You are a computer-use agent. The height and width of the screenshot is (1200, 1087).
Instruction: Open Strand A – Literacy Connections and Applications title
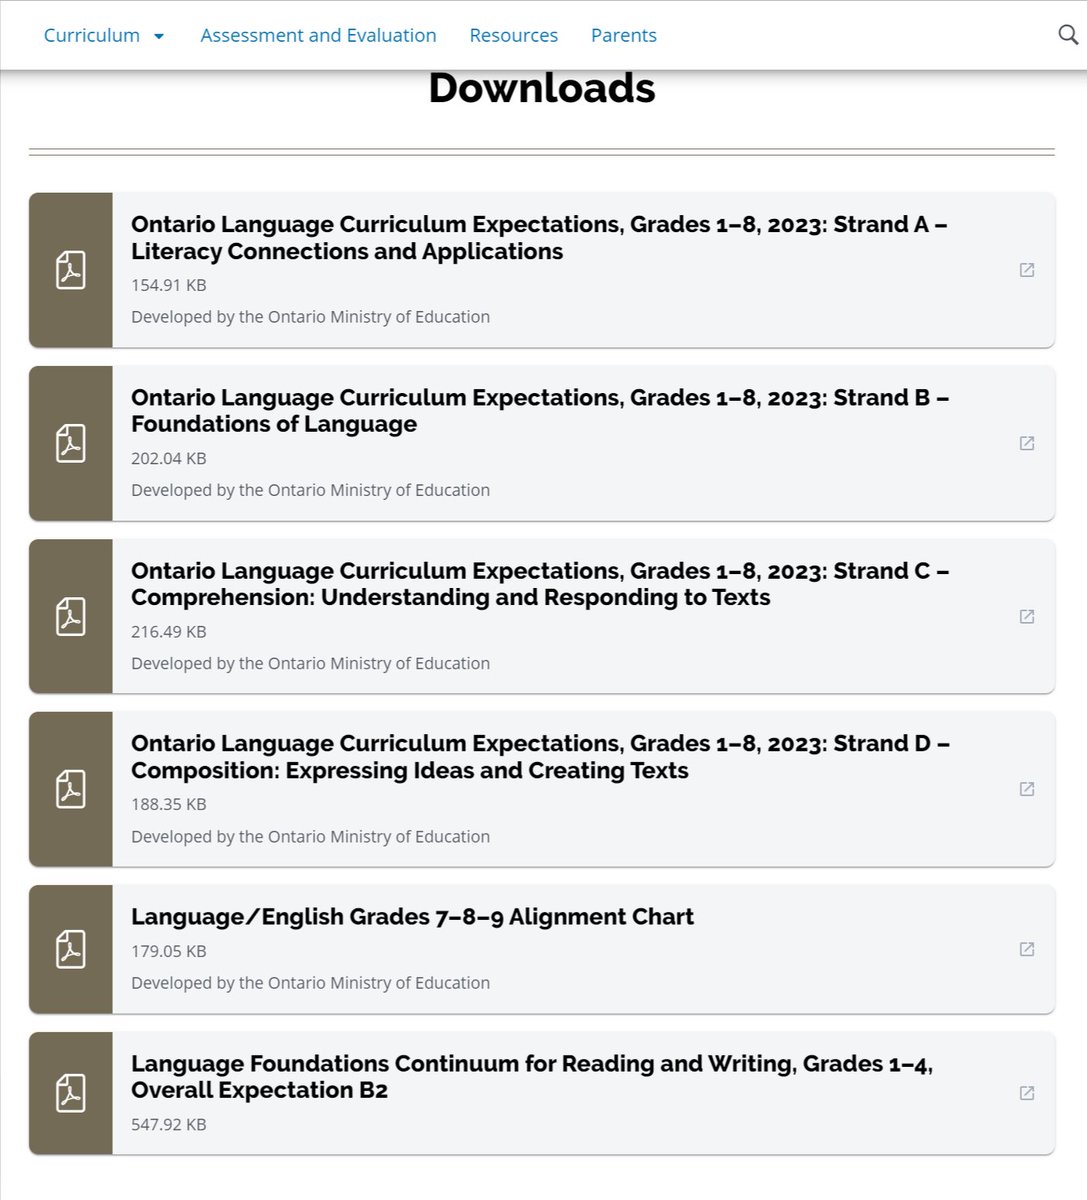pyautogui.click(x=539, y=238)
